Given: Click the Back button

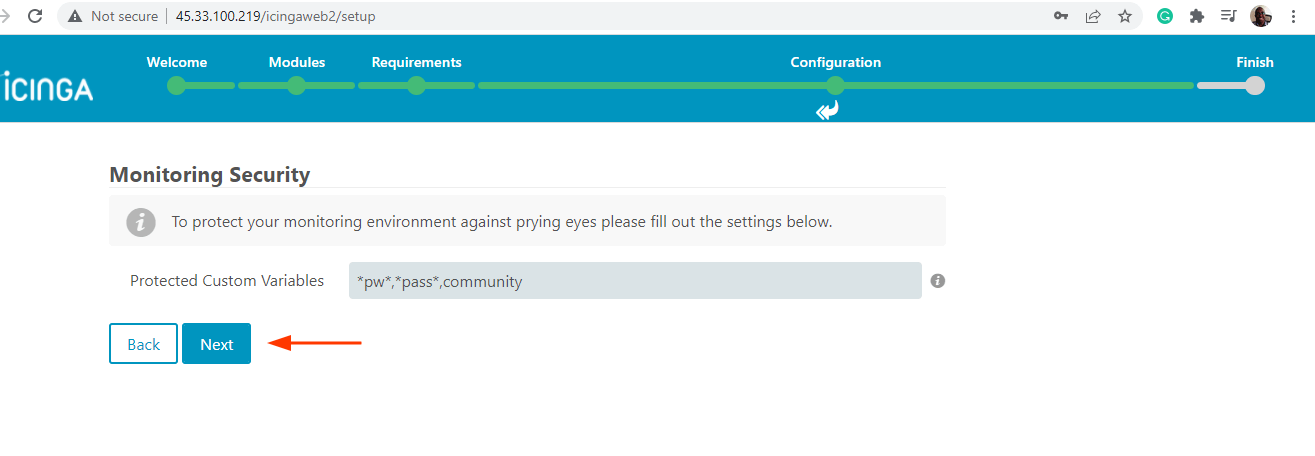Looking at the screenshot, I should 143,344.
